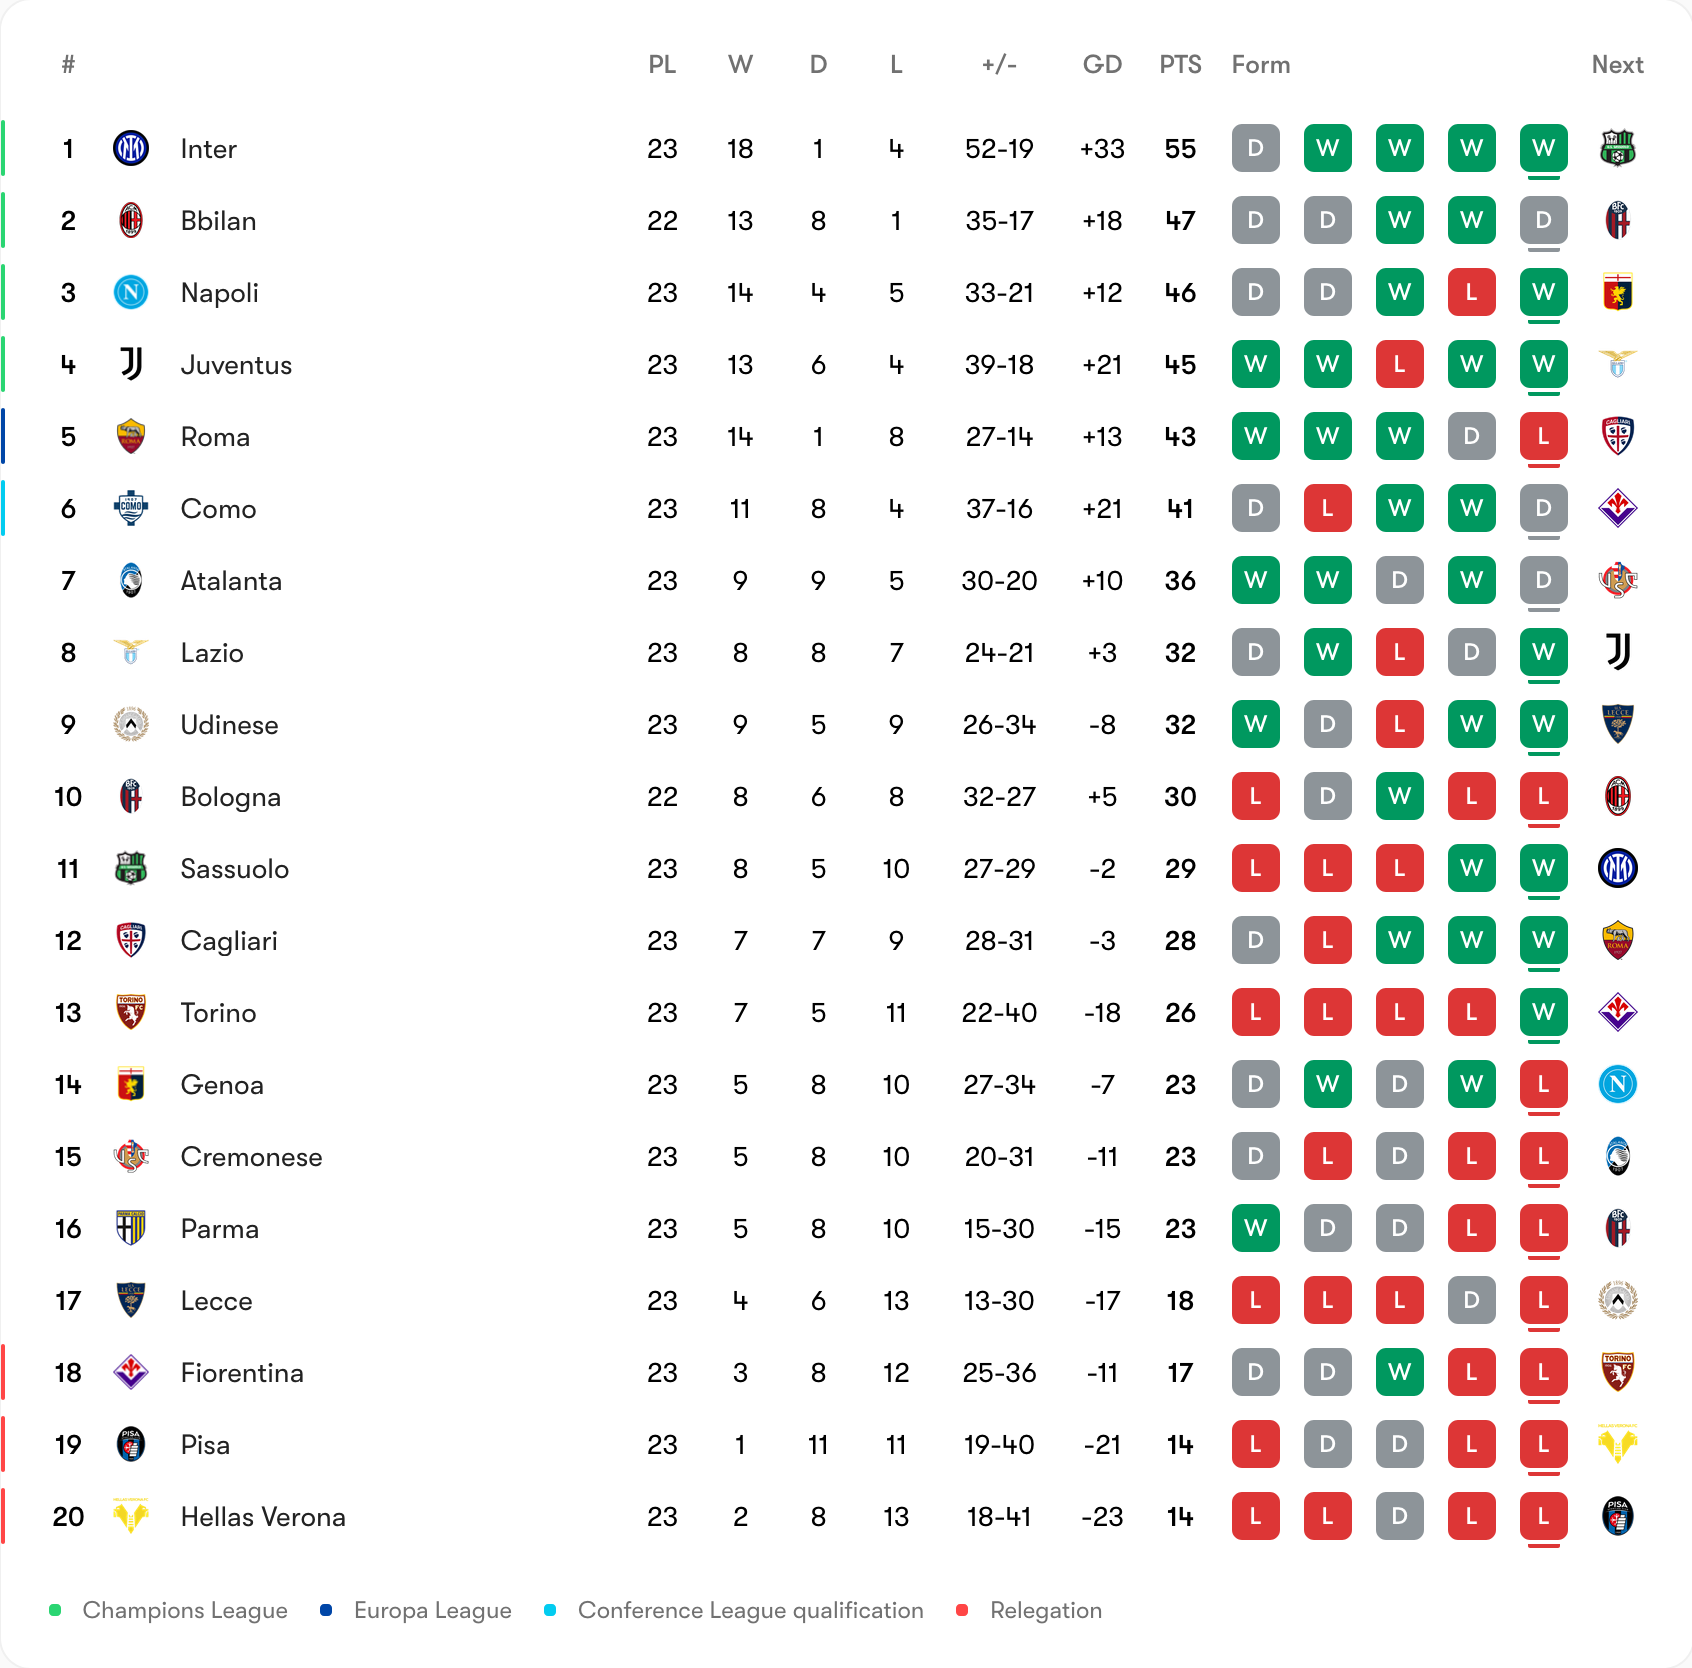Select the next opponent crest in Hellas Verona's row
This screenshot has height=1668, width=1692.
pyautogui.click(x=1617, y=1517)
